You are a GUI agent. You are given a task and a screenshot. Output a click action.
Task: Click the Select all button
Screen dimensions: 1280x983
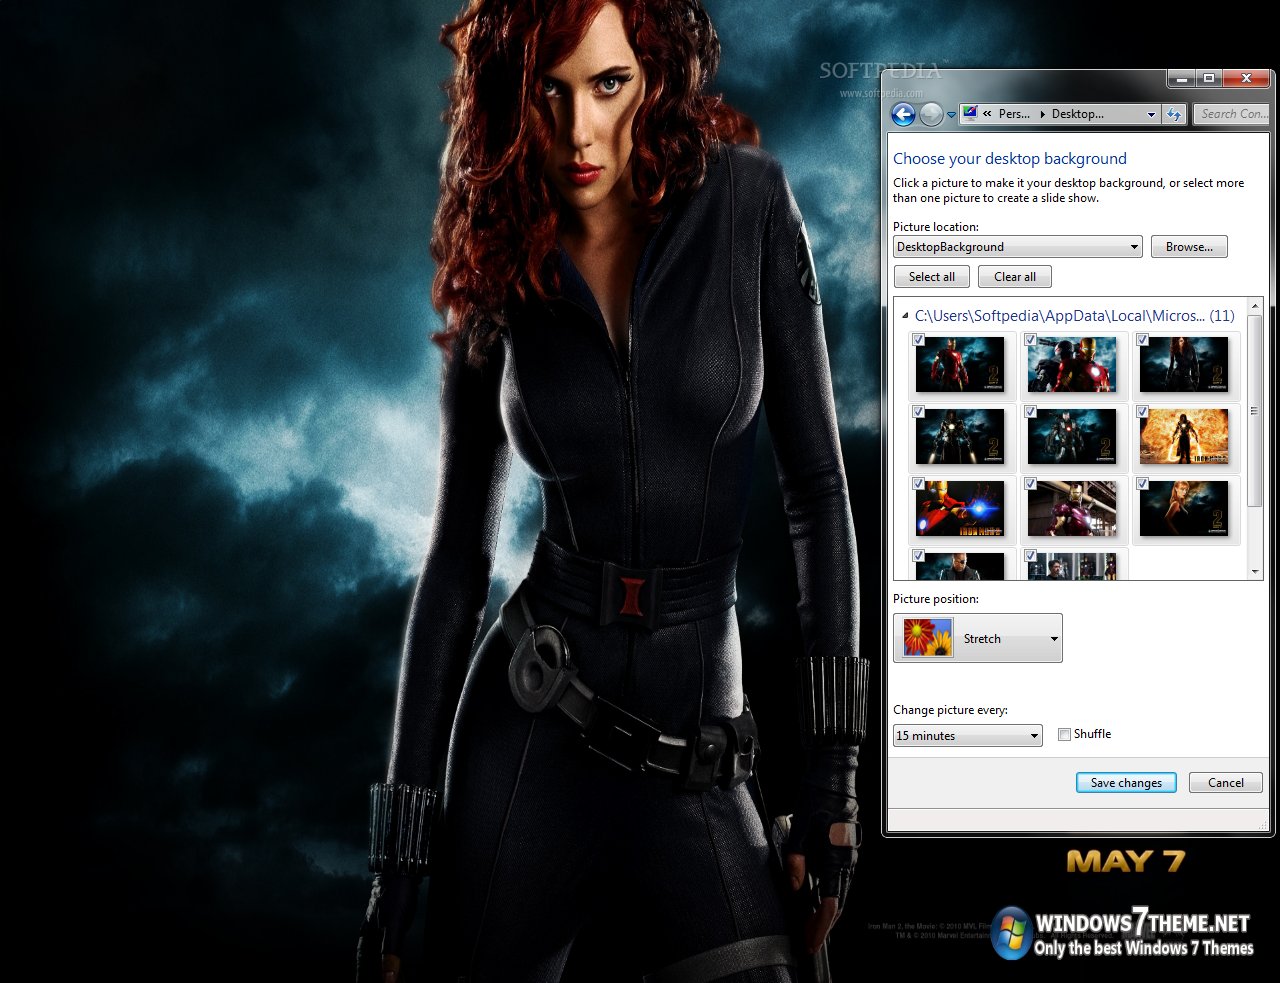(932, 277)
